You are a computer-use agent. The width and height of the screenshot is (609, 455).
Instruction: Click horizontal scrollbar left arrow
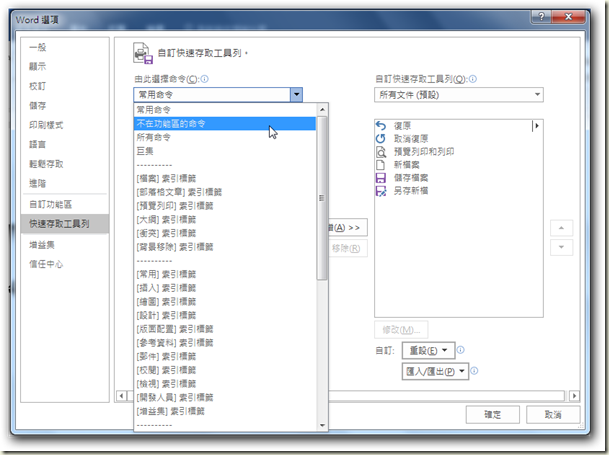122,396
